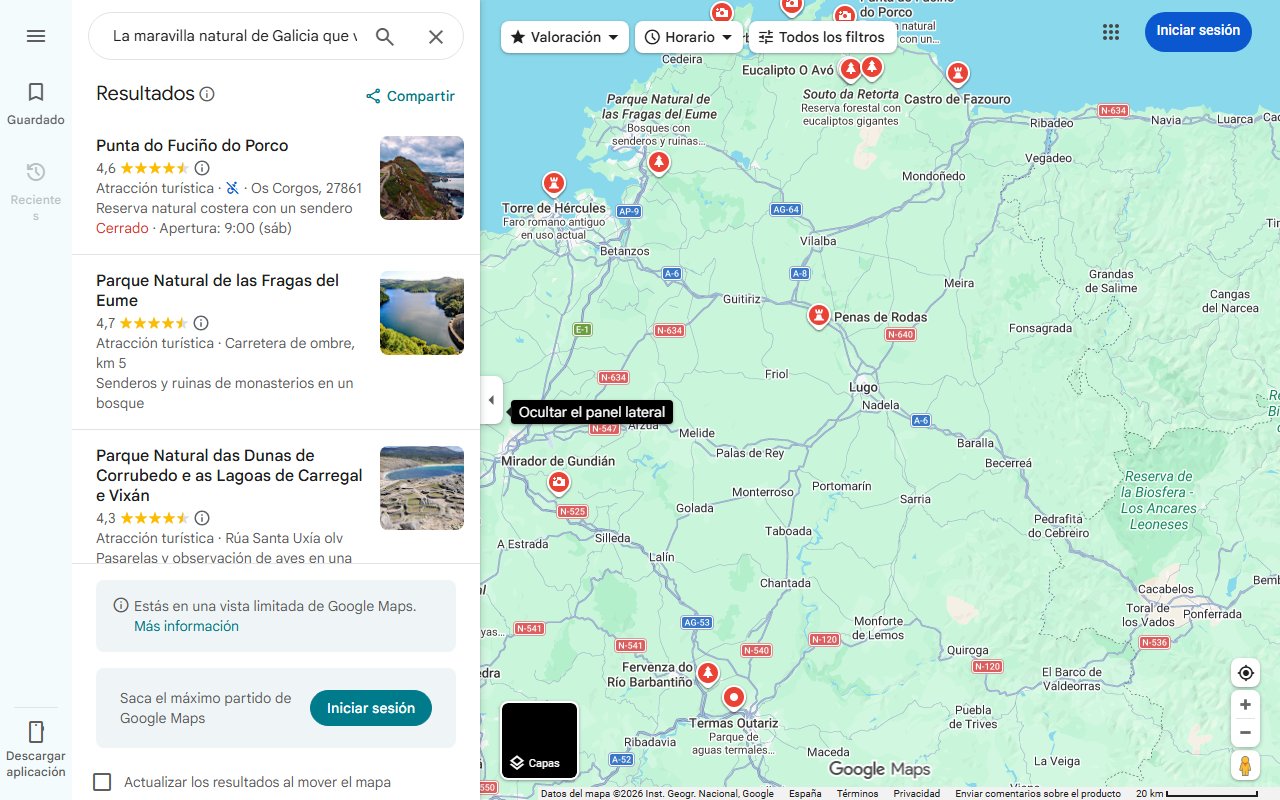The image size is (1280, 800).
Task: Clear the search field with the X
Action: tap(435, 35)
